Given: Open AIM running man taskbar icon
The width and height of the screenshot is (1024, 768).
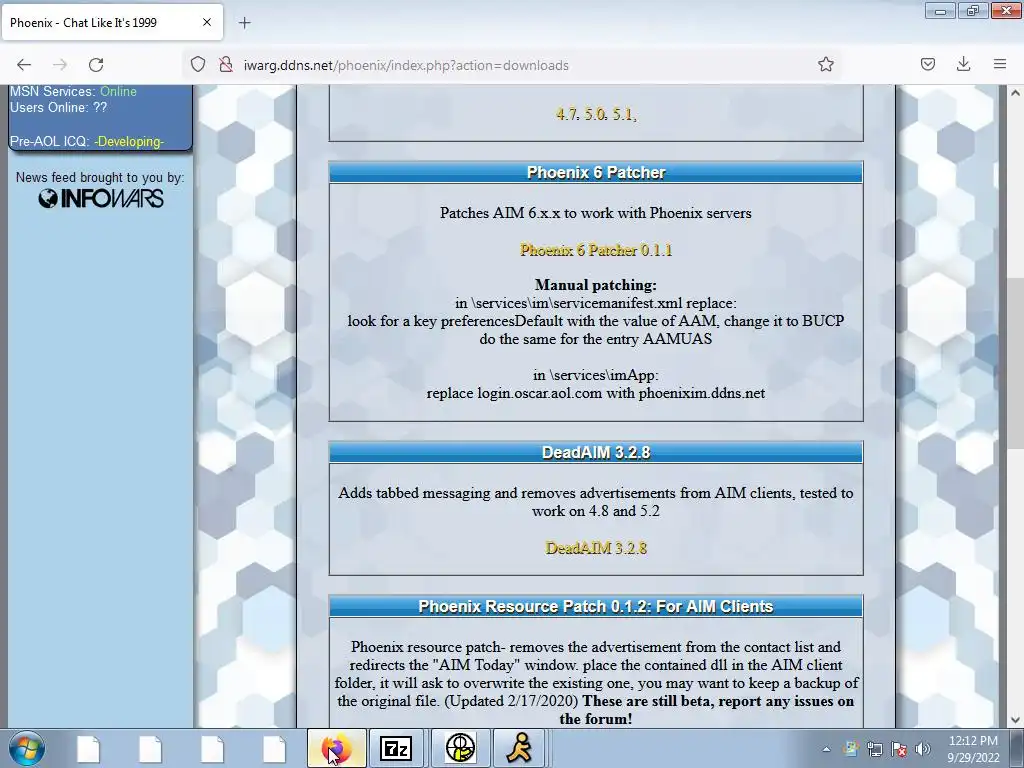Looking at the screenshot, I should point(520,748).
